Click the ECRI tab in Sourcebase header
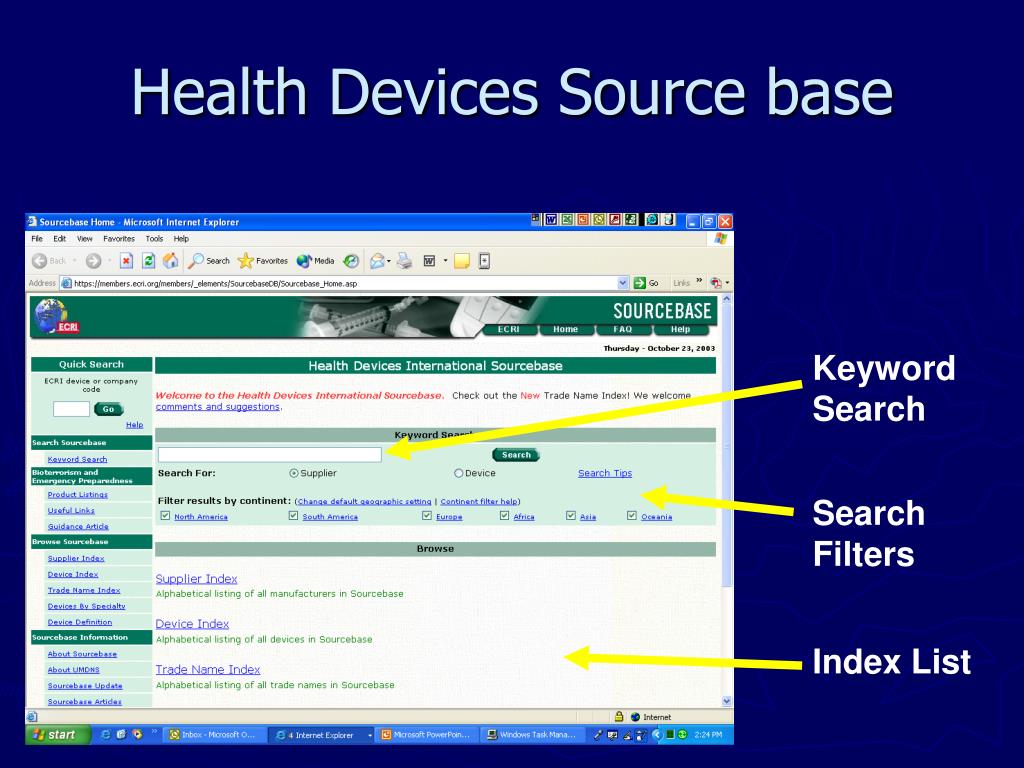Viewport: 1024px width, 768px height. [509, 329]
